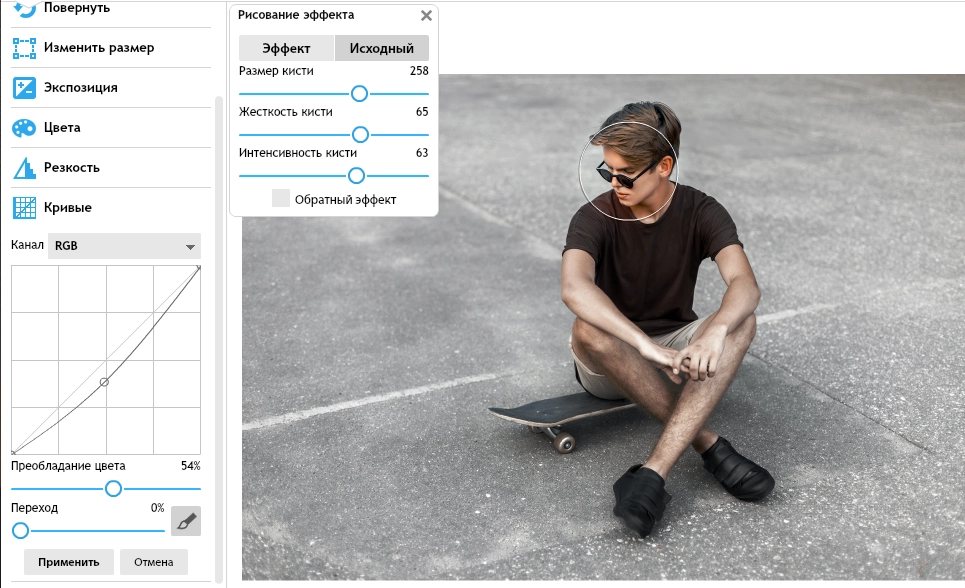
Task: Click the Curves (Кривые) grid icon
Action: tap(24, 207)
